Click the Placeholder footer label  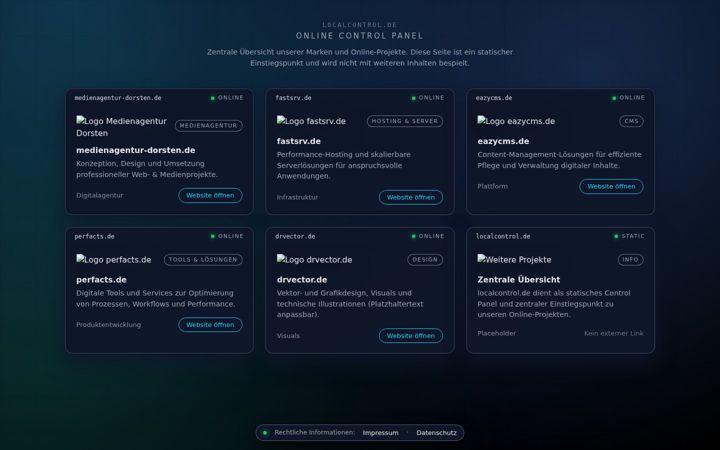pyautogui.click(x=496, y=333)
